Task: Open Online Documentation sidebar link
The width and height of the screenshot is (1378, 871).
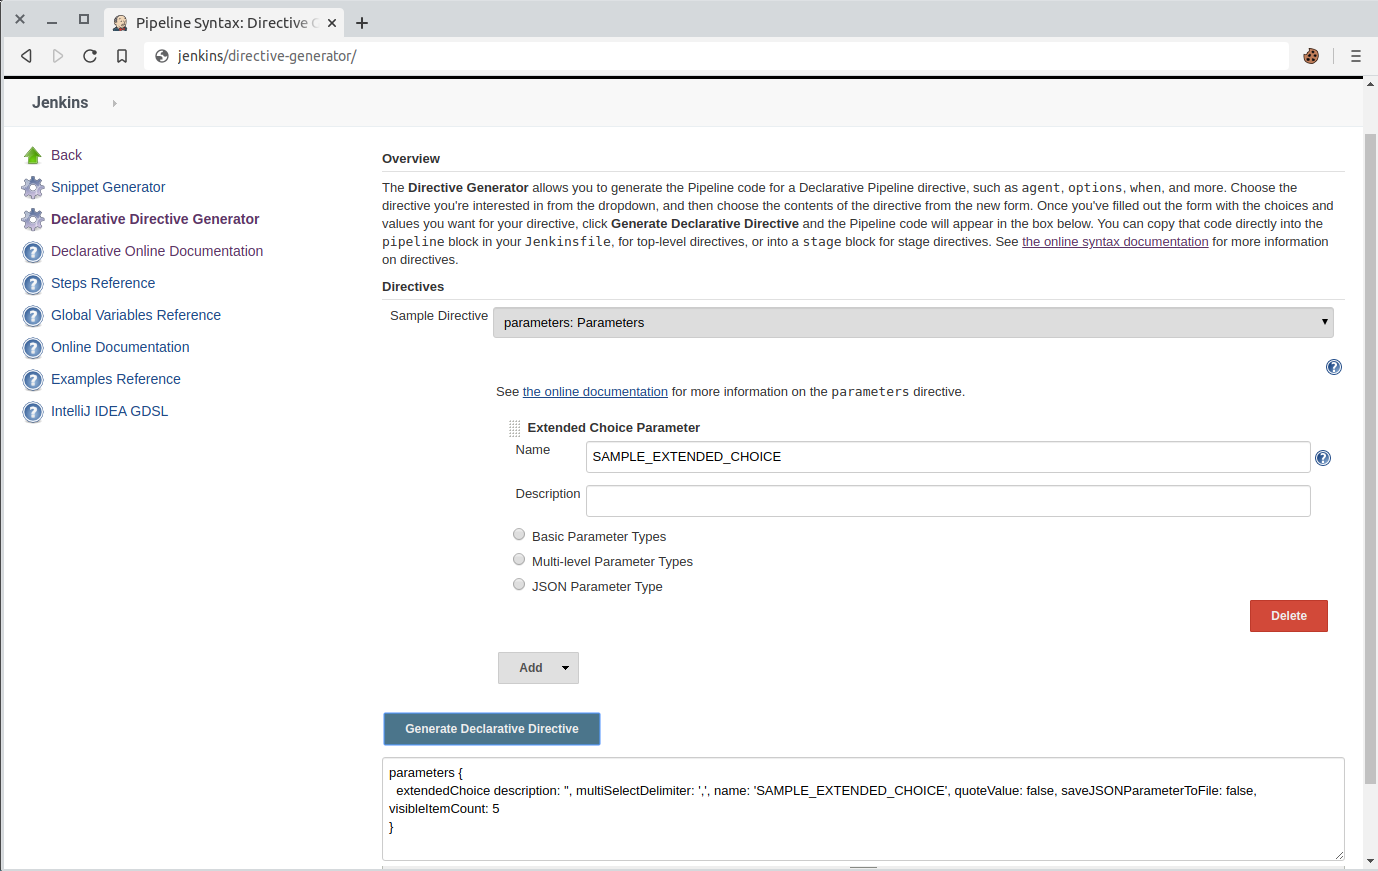Action: pos(120,347)
